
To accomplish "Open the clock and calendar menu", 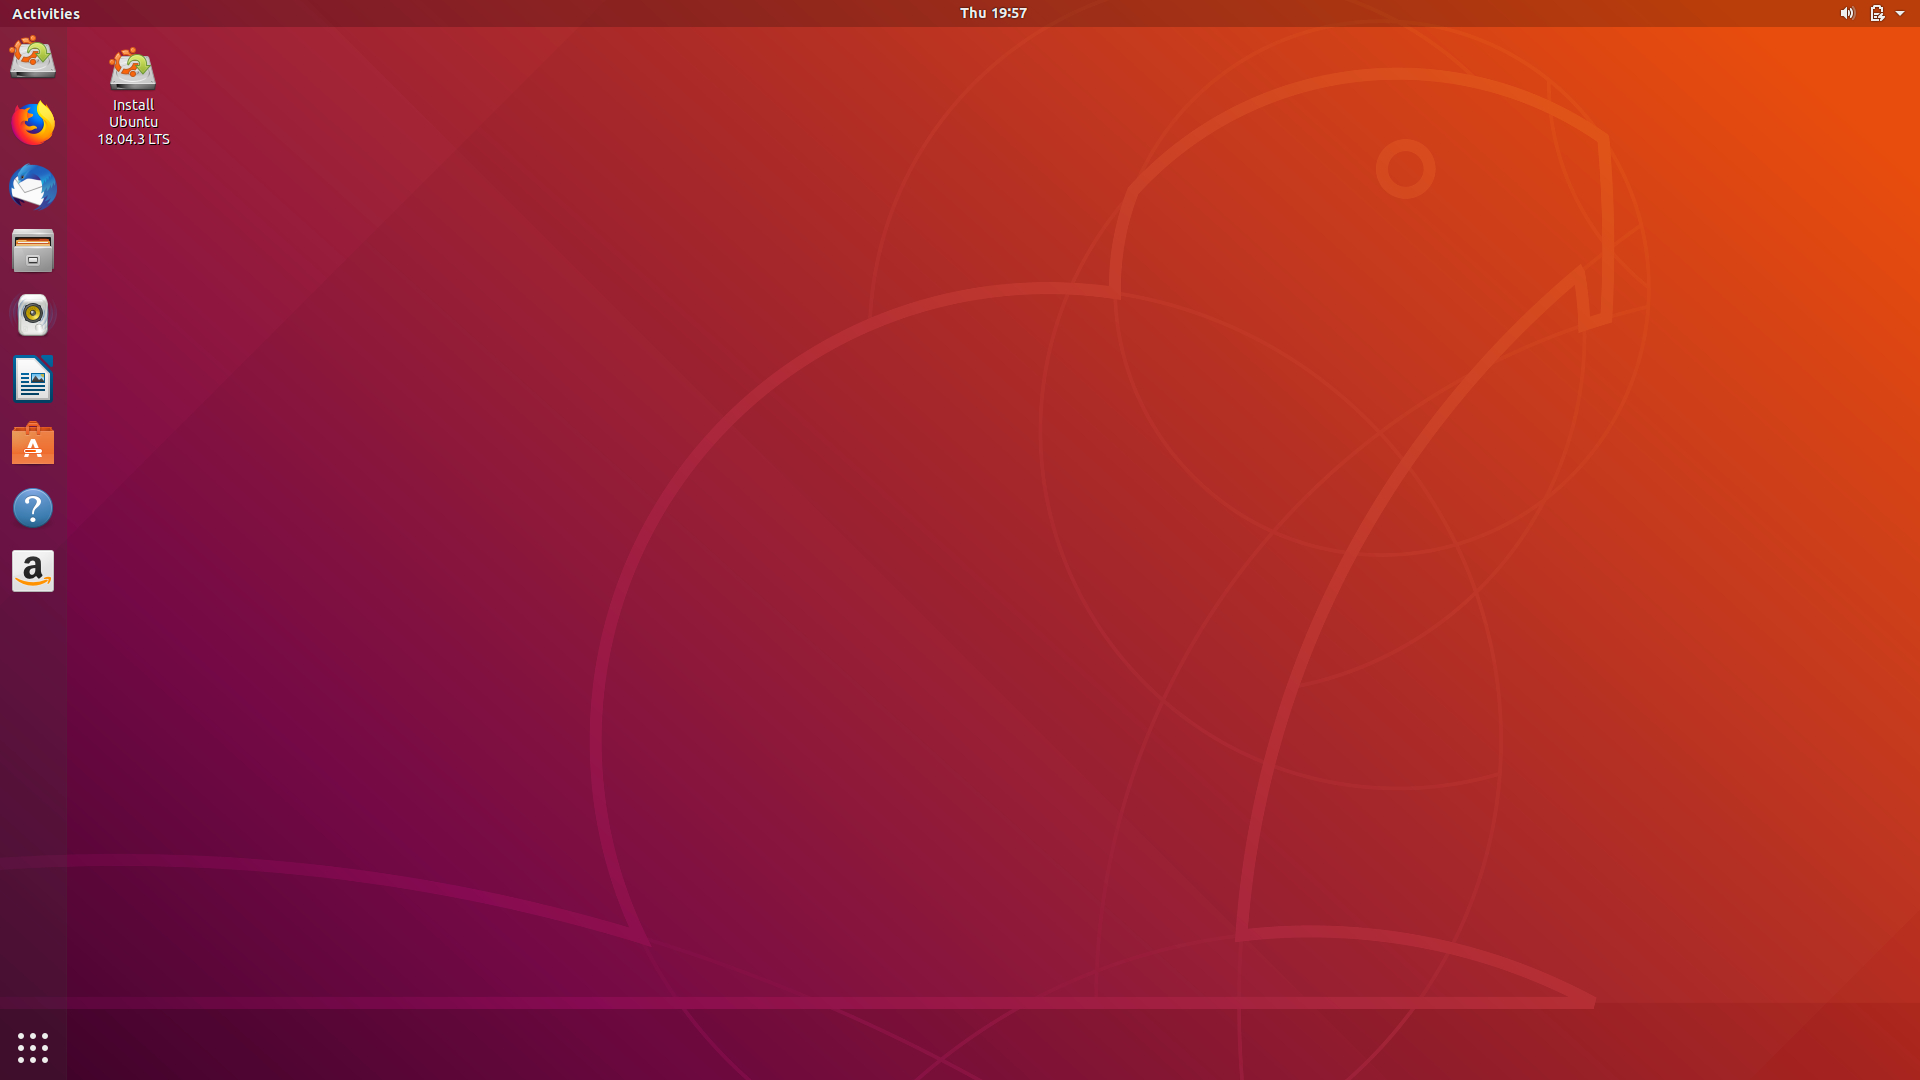I will pos(993,13).
